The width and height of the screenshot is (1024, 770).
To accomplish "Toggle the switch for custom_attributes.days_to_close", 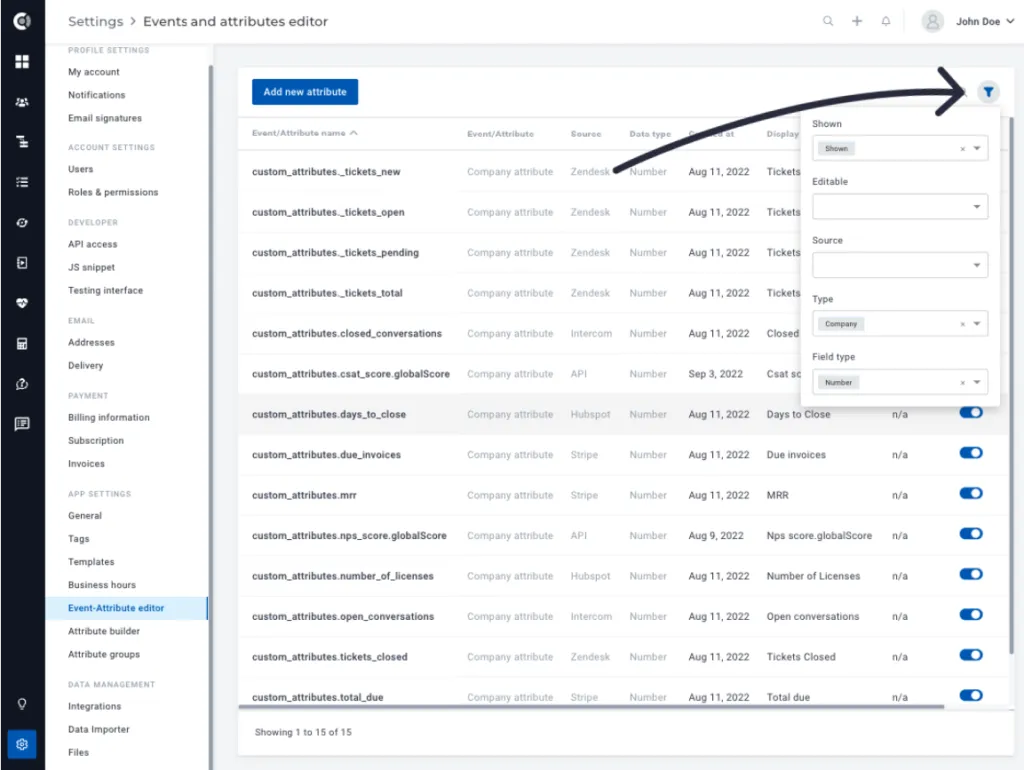I will (971, 413).
